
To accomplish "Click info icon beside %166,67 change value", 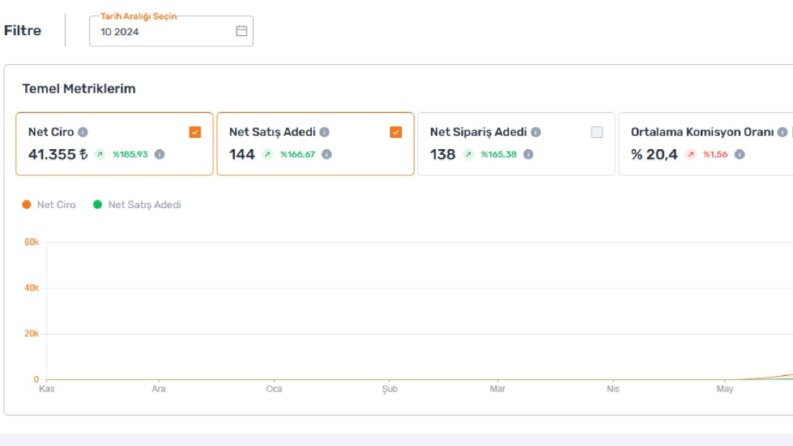I will pyautogui.click(x=327, y=154).
